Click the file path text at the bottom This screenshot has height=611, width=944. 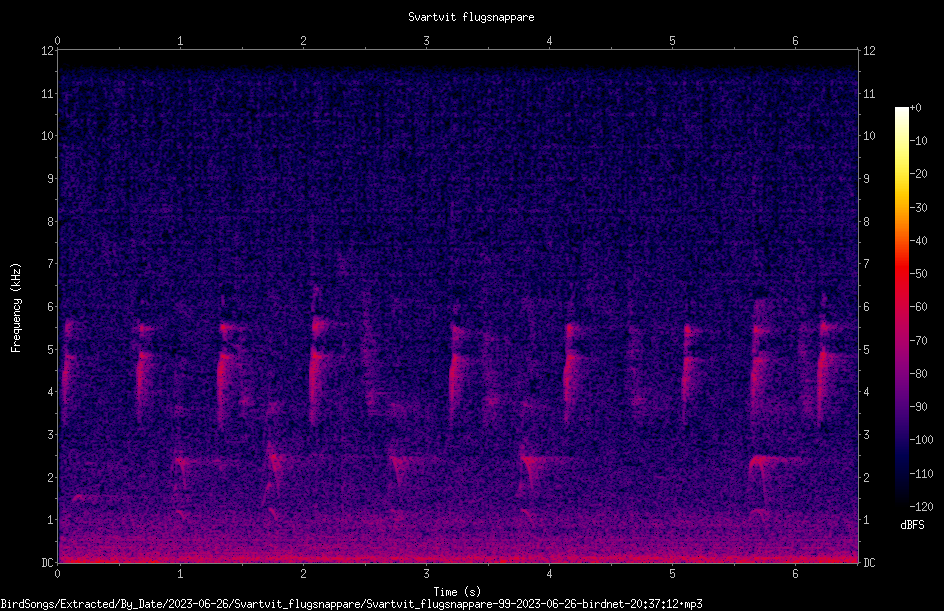point(351,604)
